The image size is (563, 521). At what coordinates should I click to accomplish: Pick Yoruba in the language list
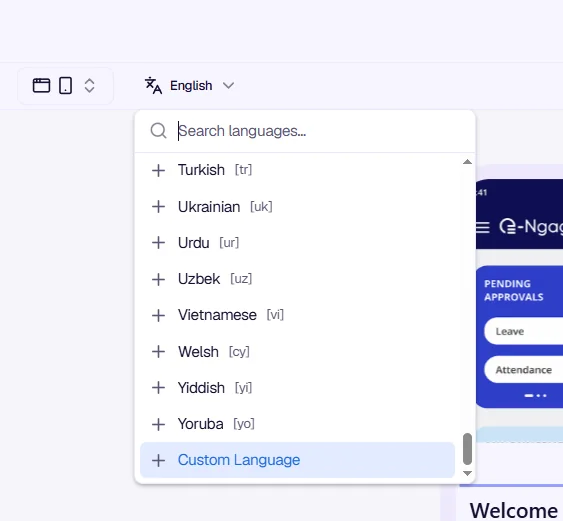click(297, 424)
